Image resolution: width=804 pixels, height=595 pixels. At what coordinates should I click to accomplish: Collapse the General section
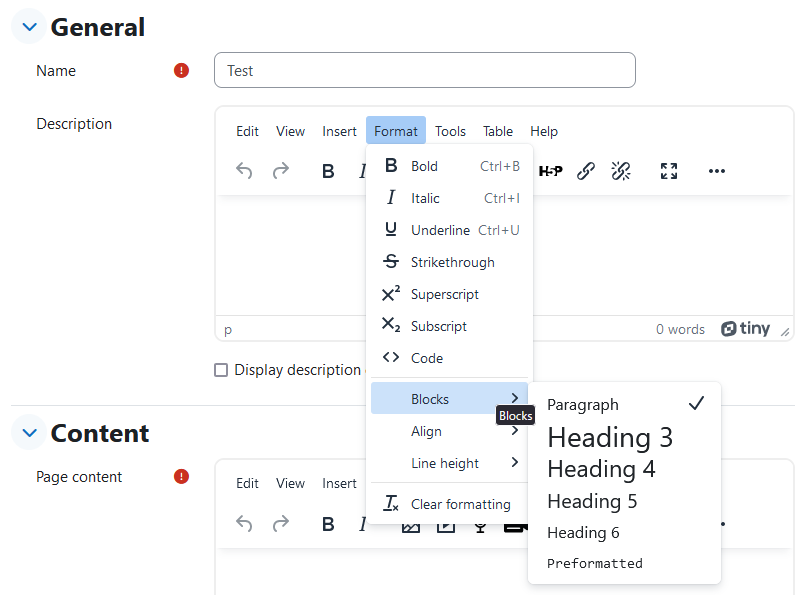(30, 27)
